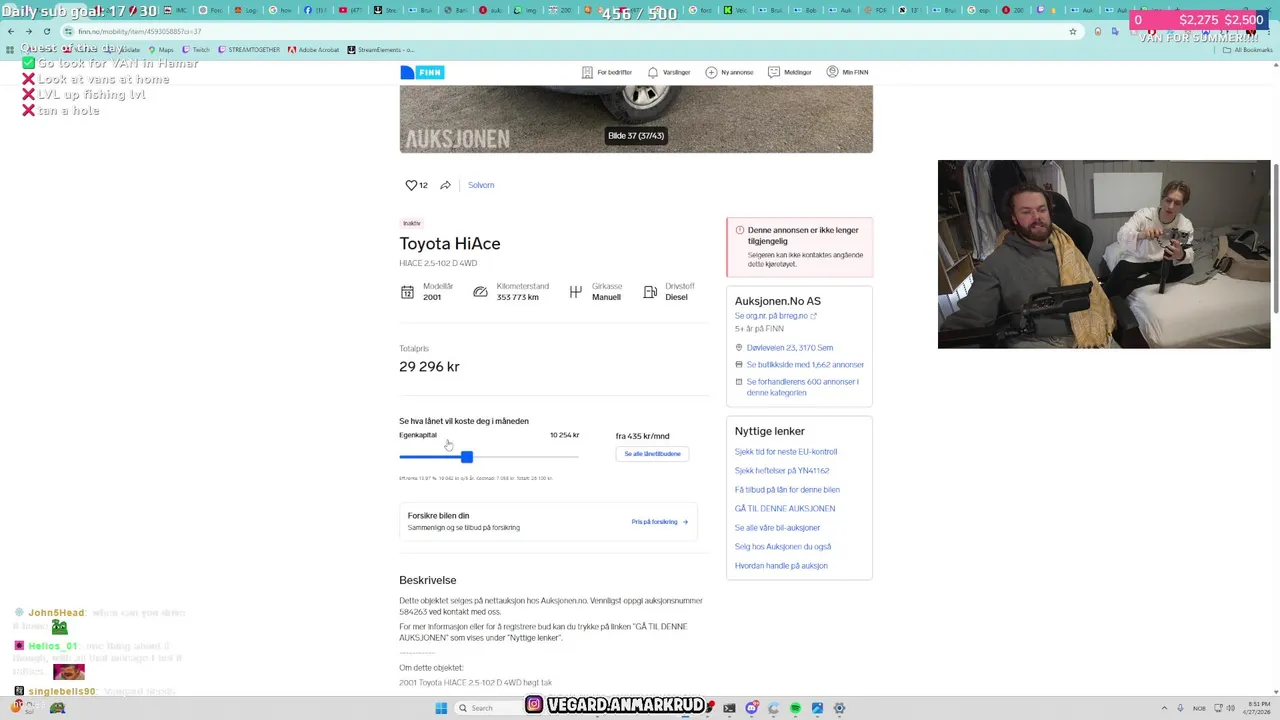Click the volume icon in system tray
Screen dimensions: 1280x720
1230,708
